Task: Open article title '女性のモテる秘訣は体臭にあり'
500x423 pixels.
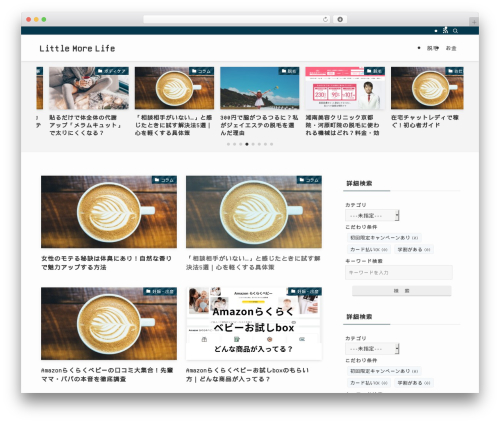Action: [107, 263]
